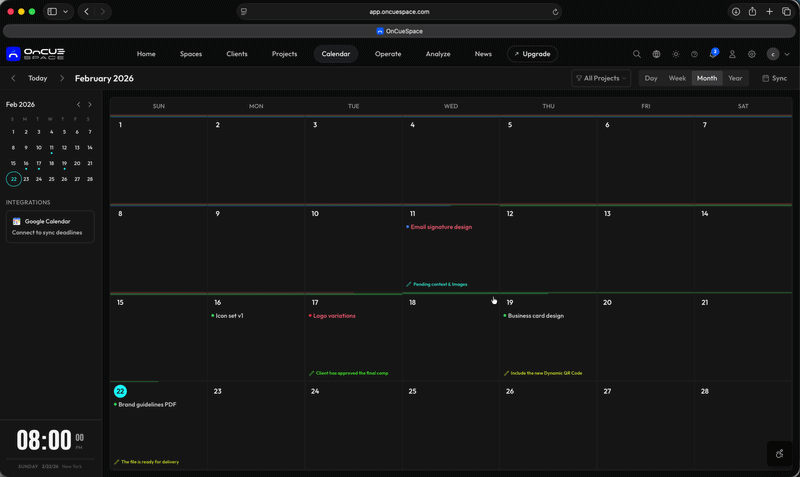Viewport: 800px width, 477px height.
Task: Open notifications with the blue badge
Action: click(713, 54)
